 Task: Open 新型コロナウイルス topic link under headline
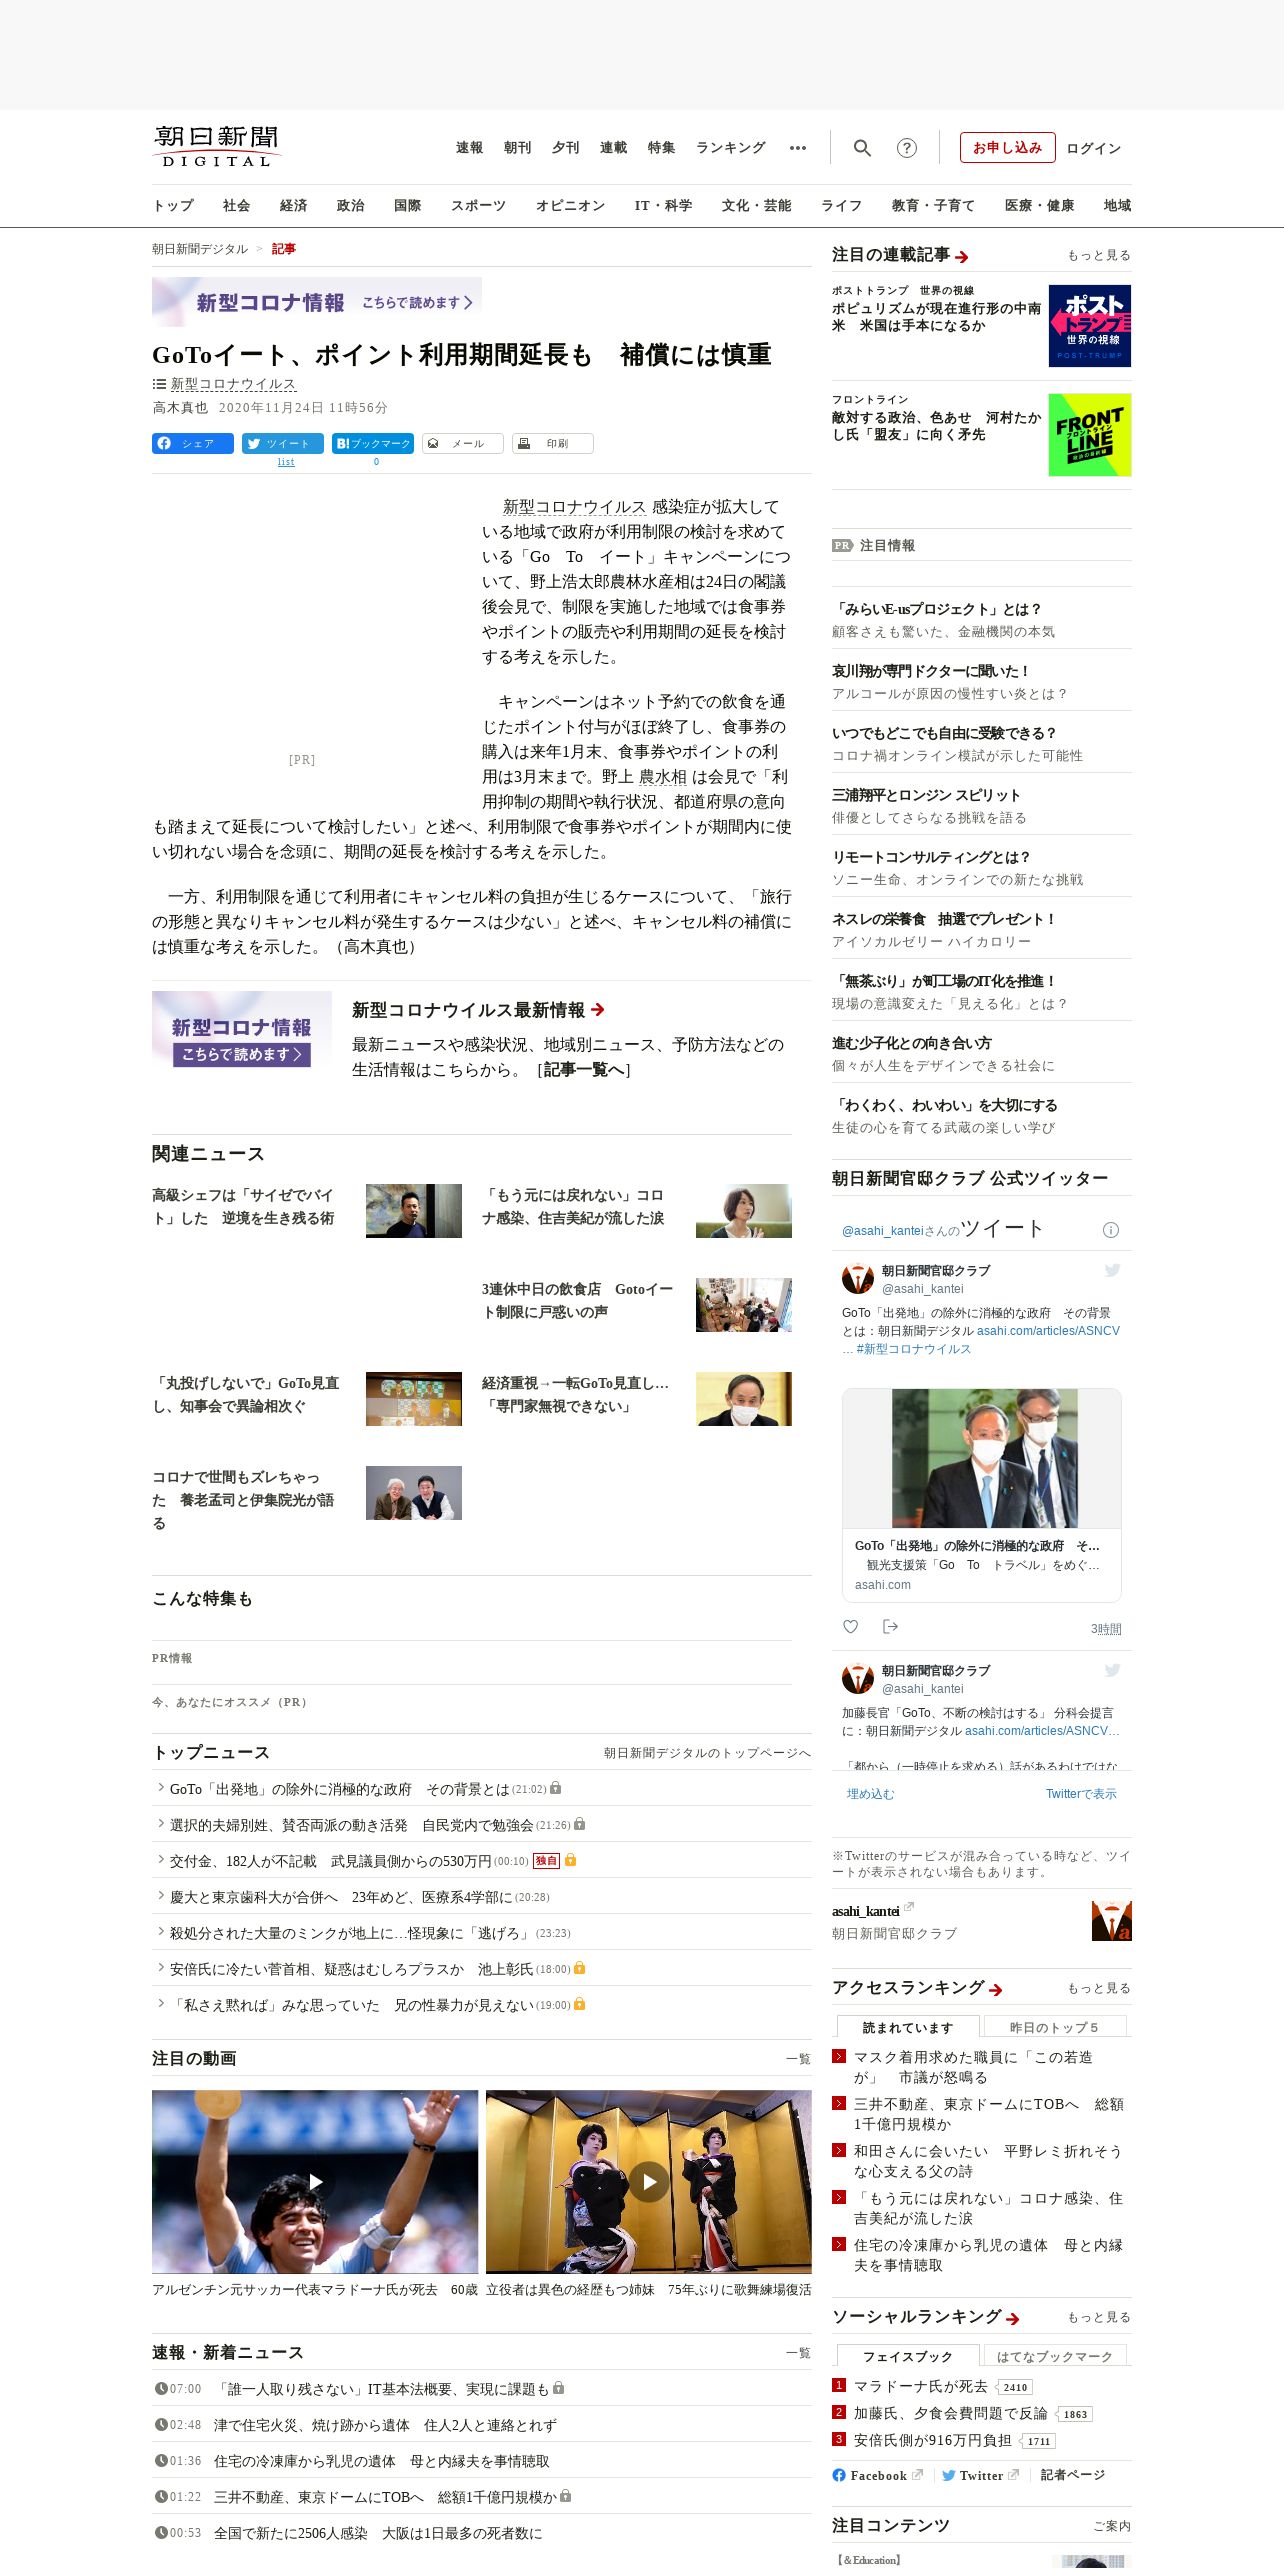pyautogui.click(x=233, y=384)
